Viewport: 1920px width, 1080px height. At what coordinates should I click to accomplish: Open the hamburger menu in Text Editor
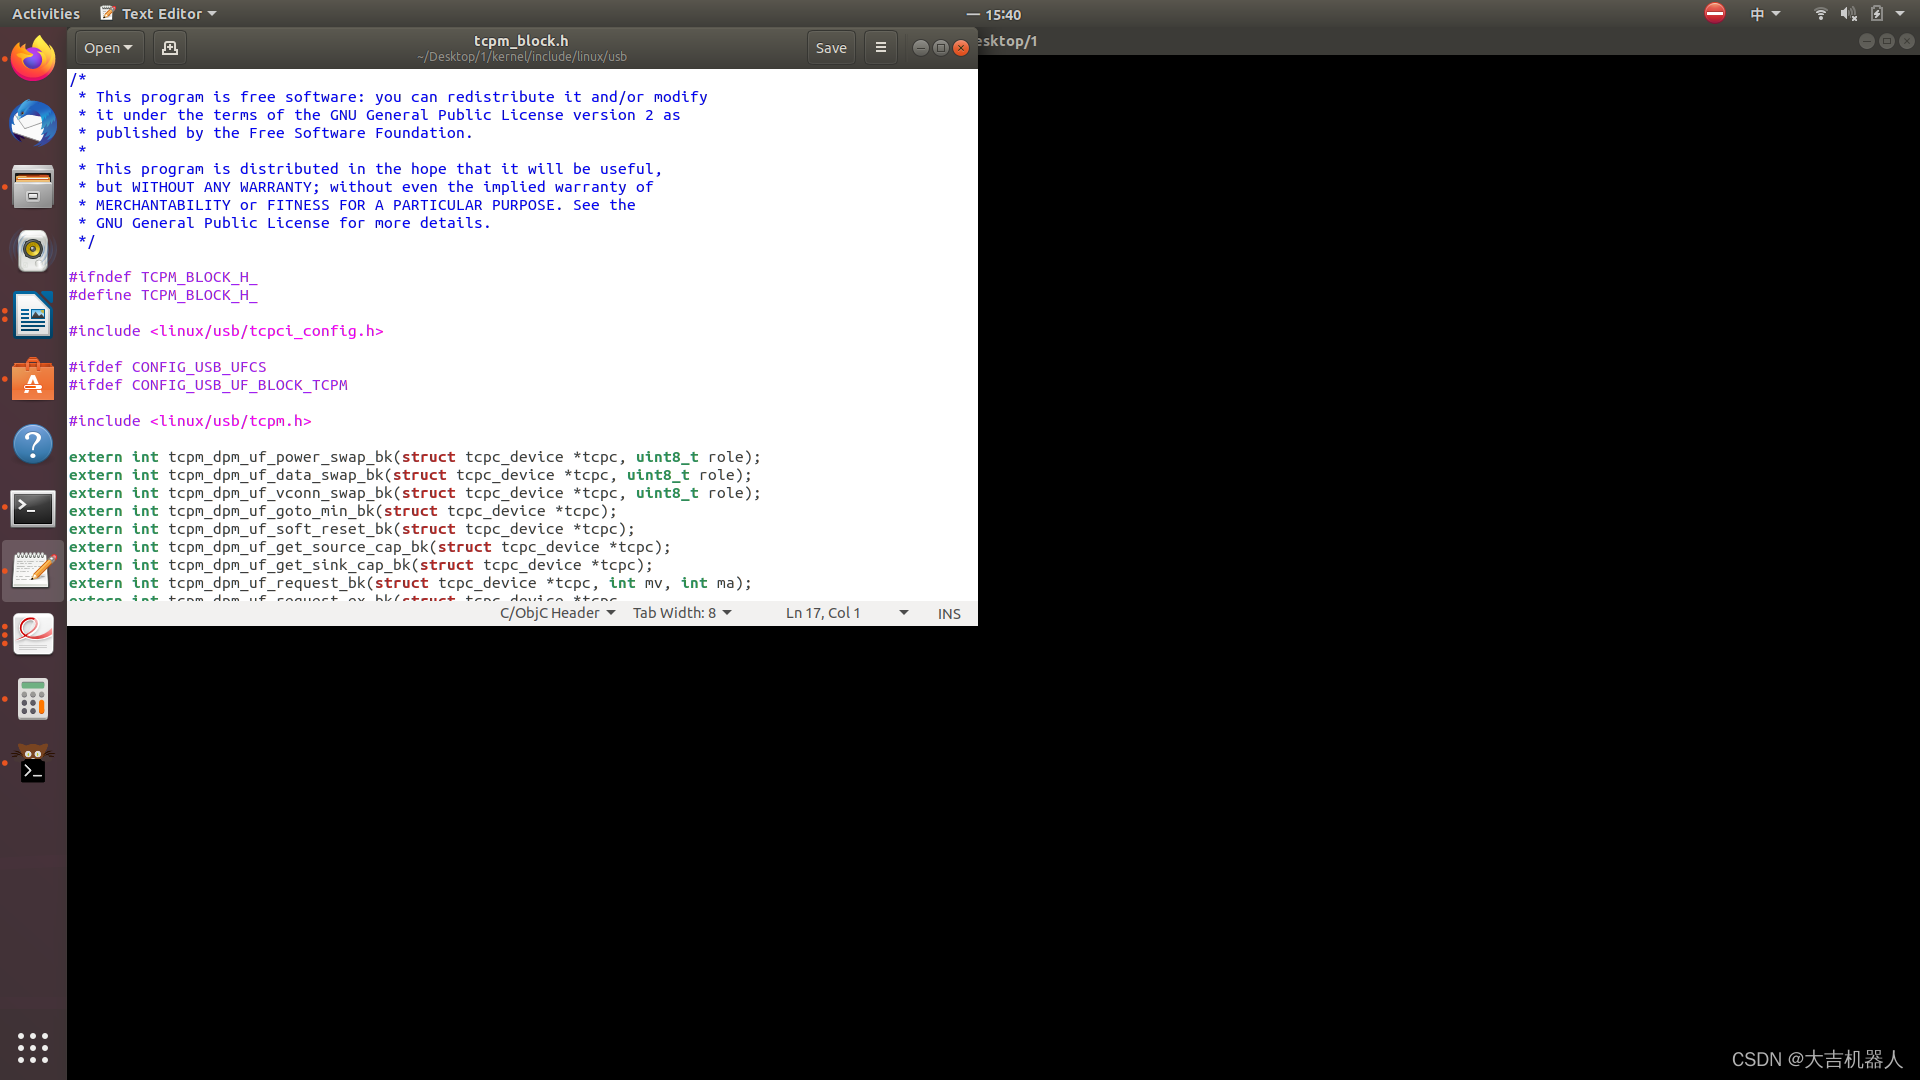880,47
